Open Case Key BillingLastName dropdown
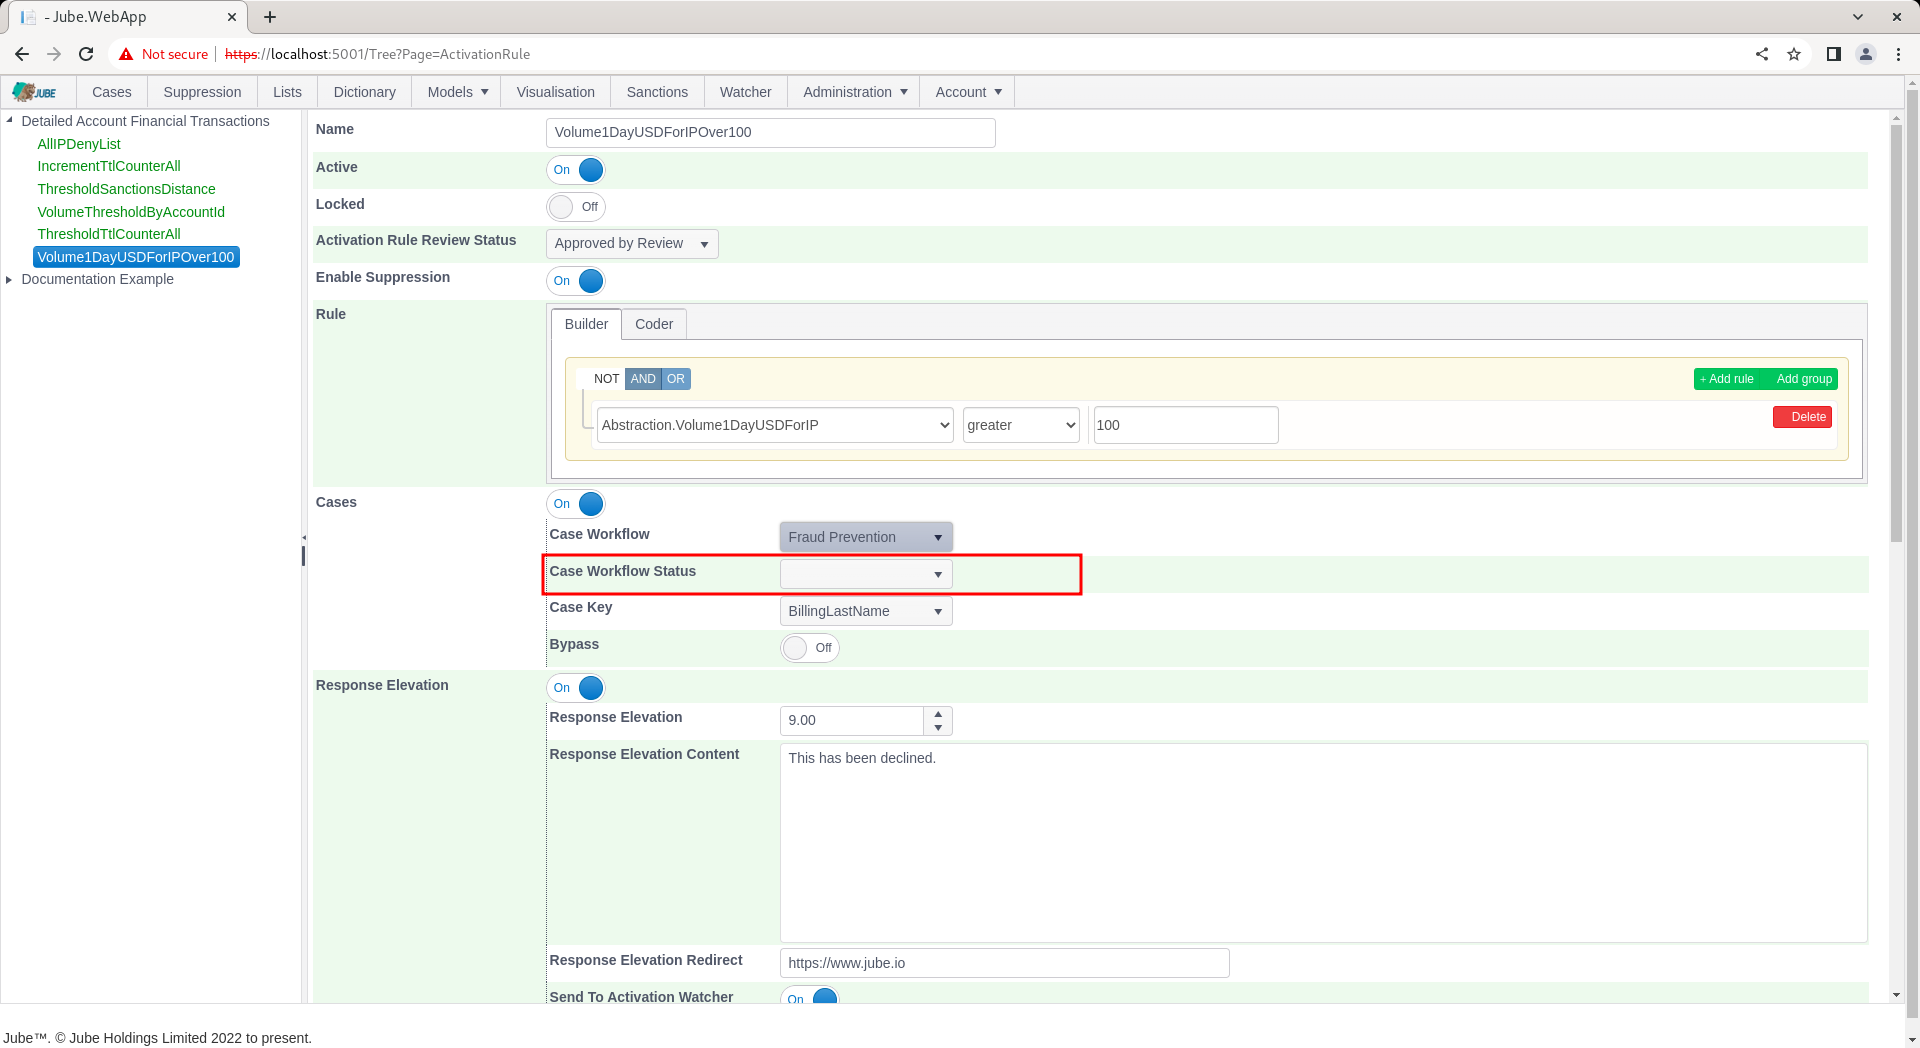 (866, 611)
